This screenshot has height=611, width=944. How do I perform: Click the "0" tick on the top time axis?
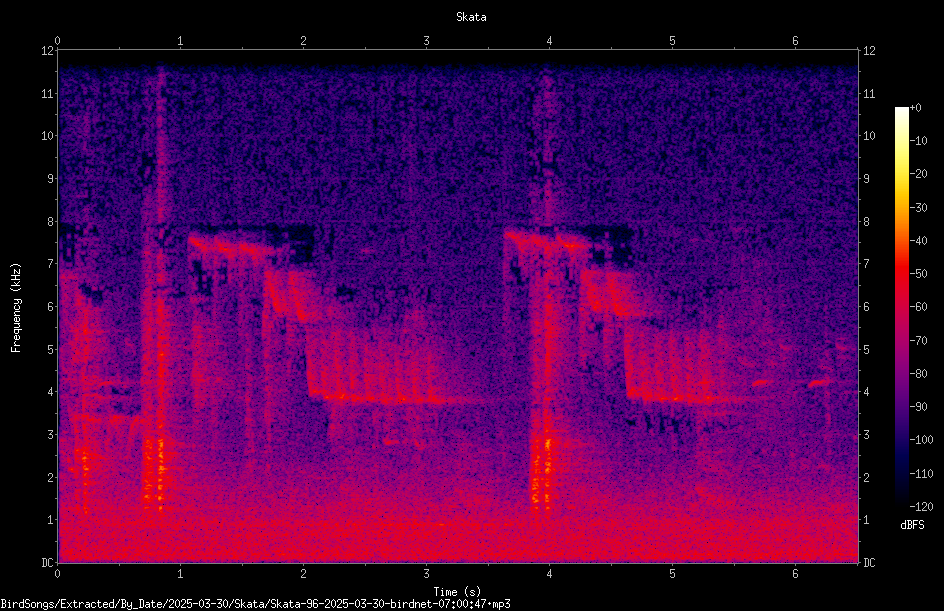click(x=57, y=41)
